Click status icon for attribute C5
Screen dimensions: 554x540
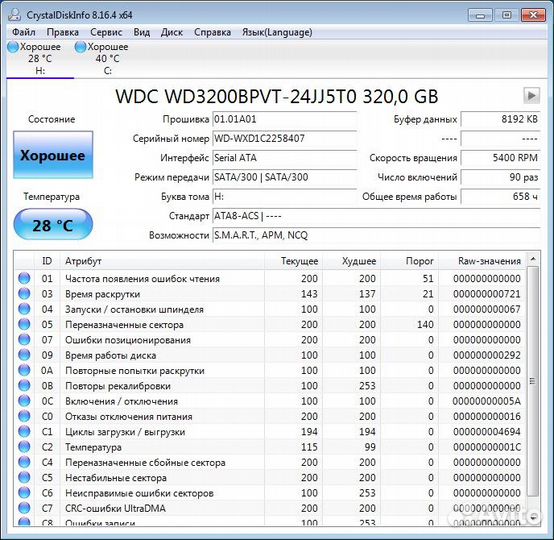click(24, 477)
